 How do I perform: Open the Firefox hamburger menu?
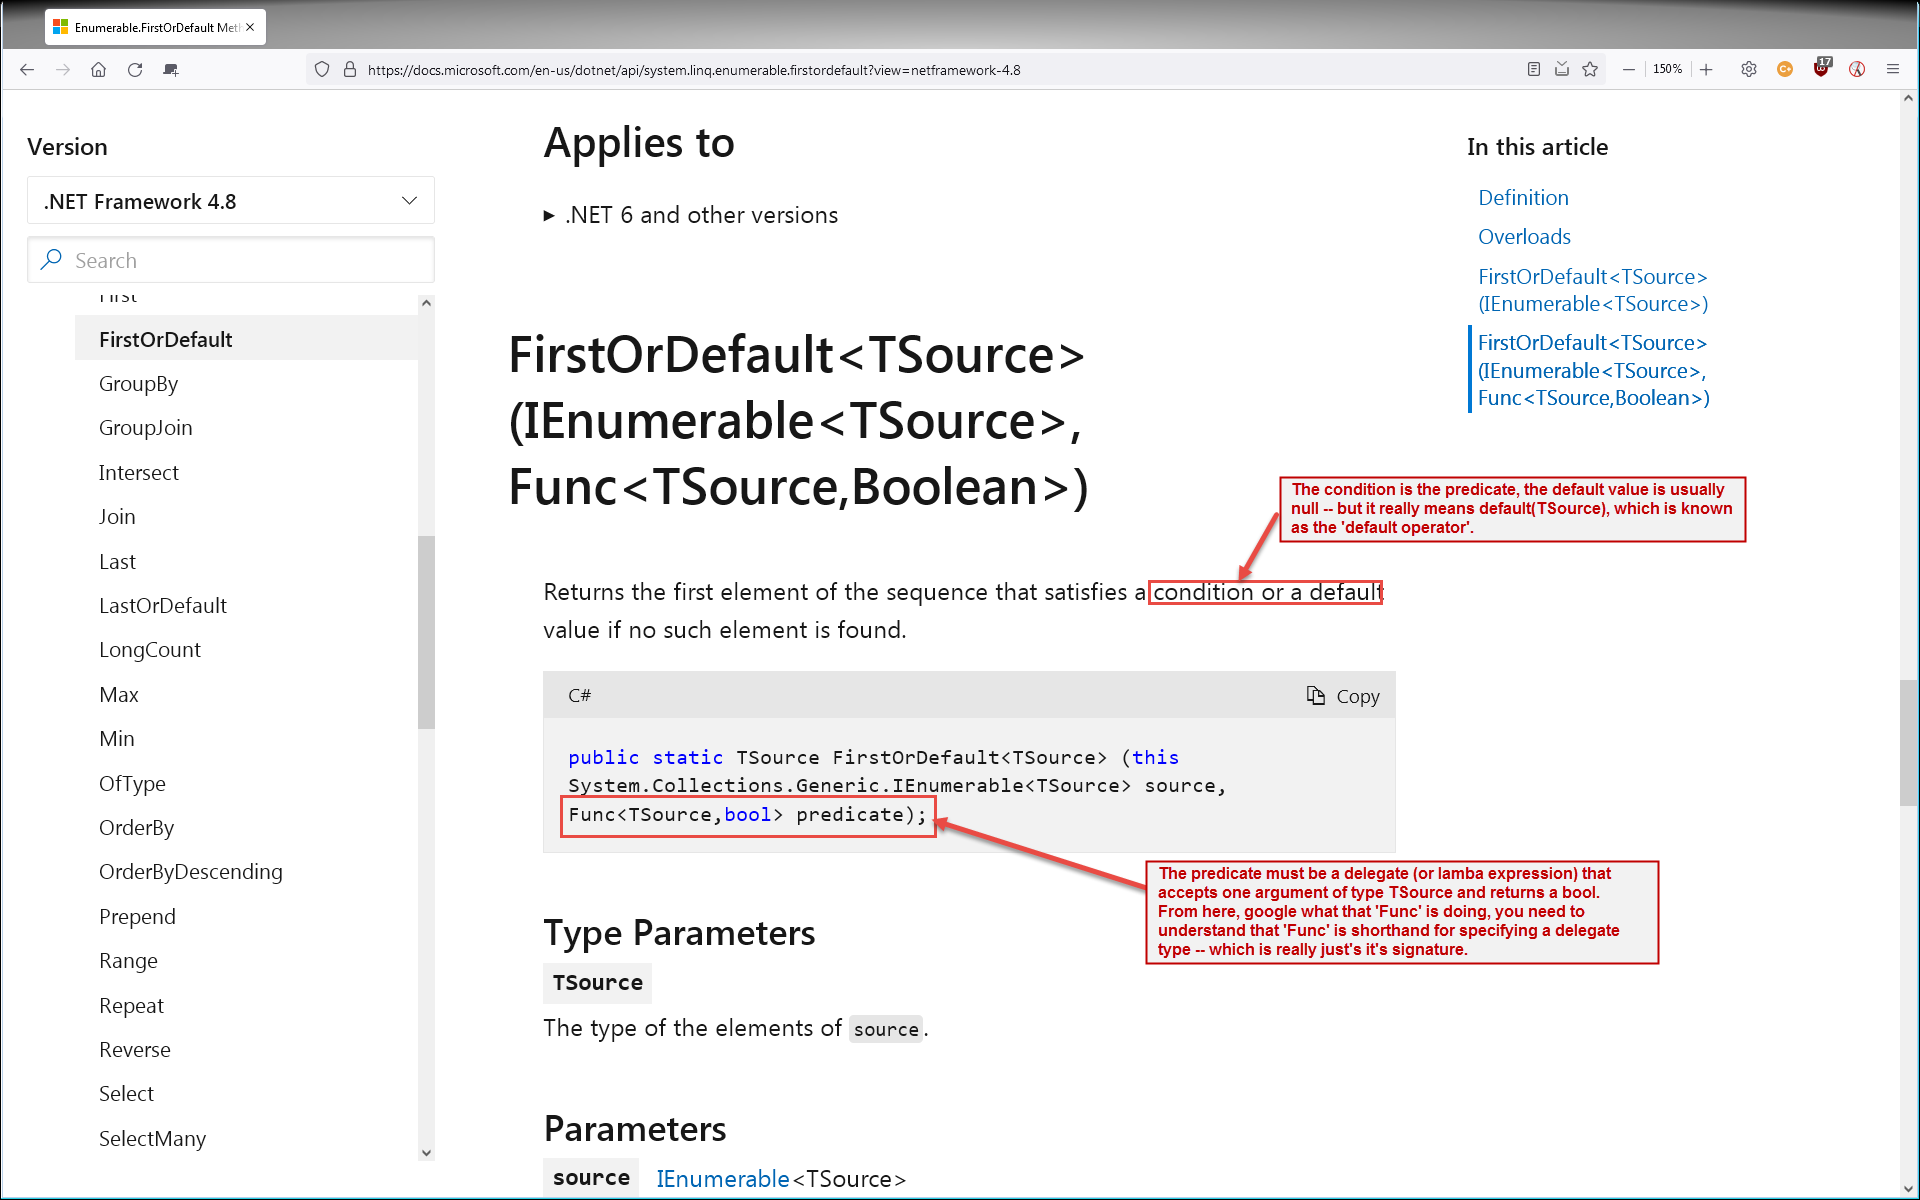tap(1892, 69)
